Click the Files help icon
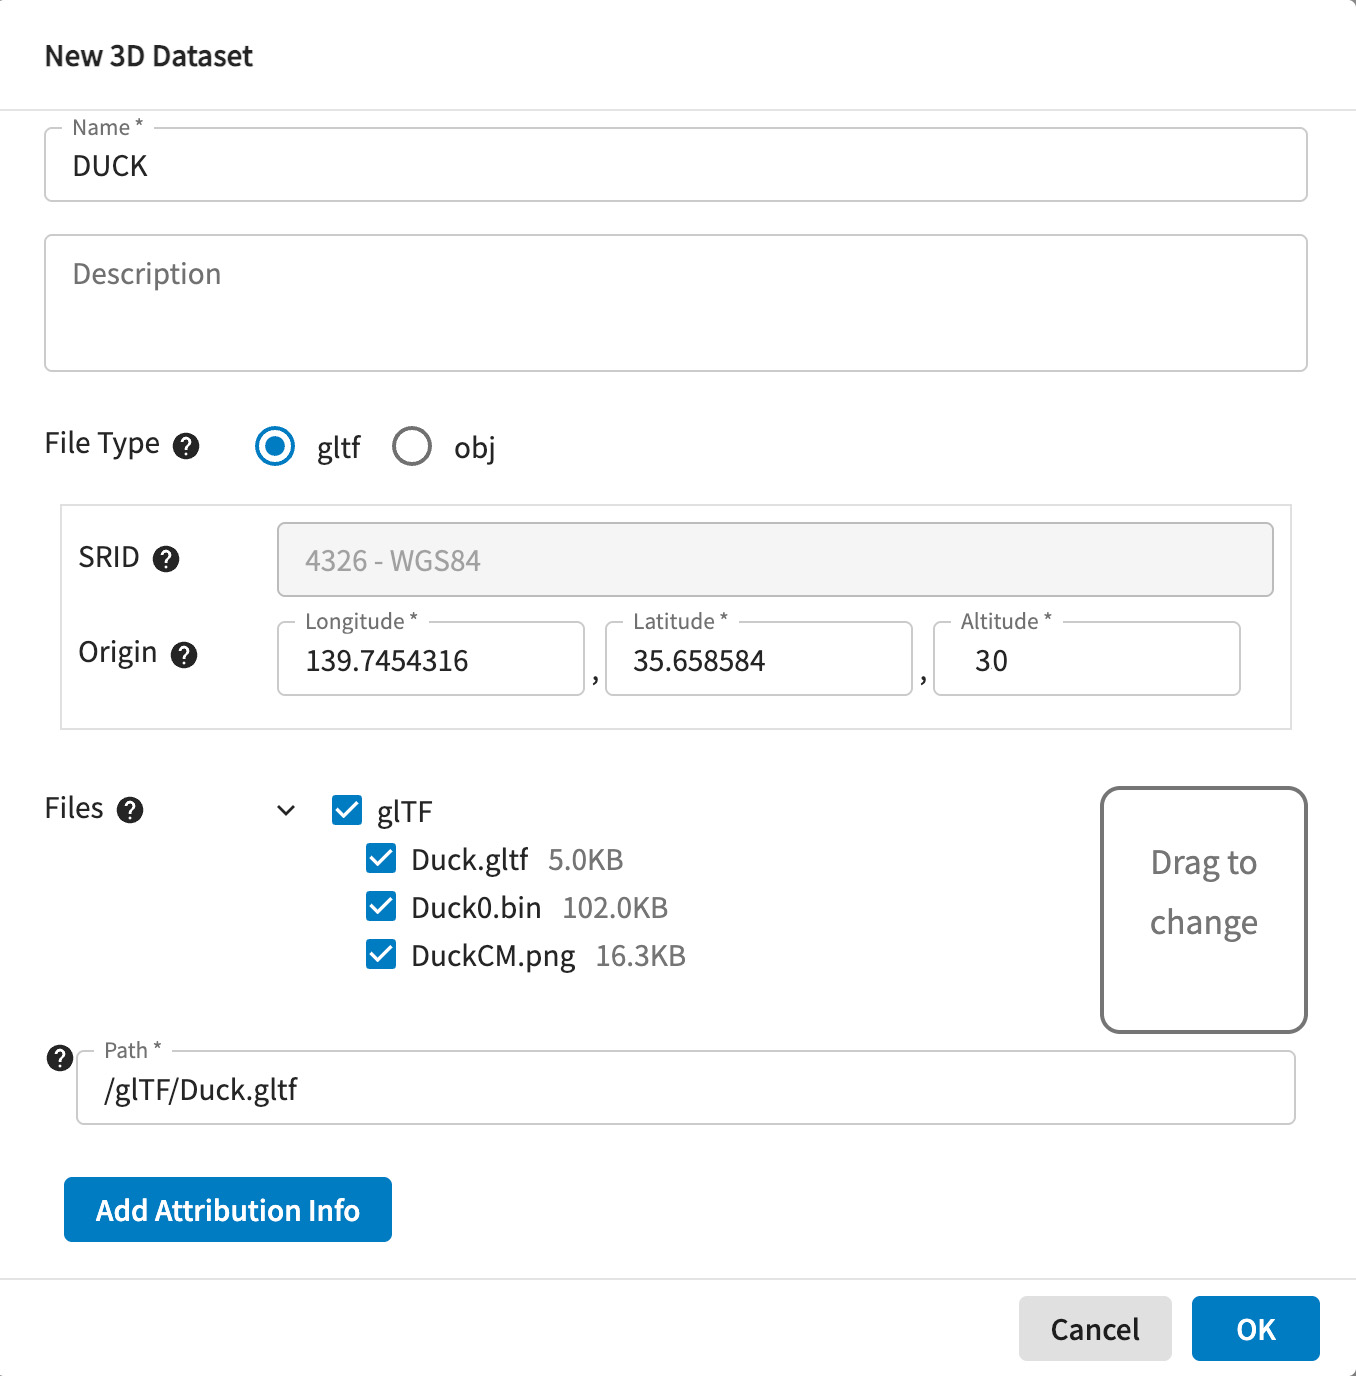1356x1376 pixels. [130, 810]
